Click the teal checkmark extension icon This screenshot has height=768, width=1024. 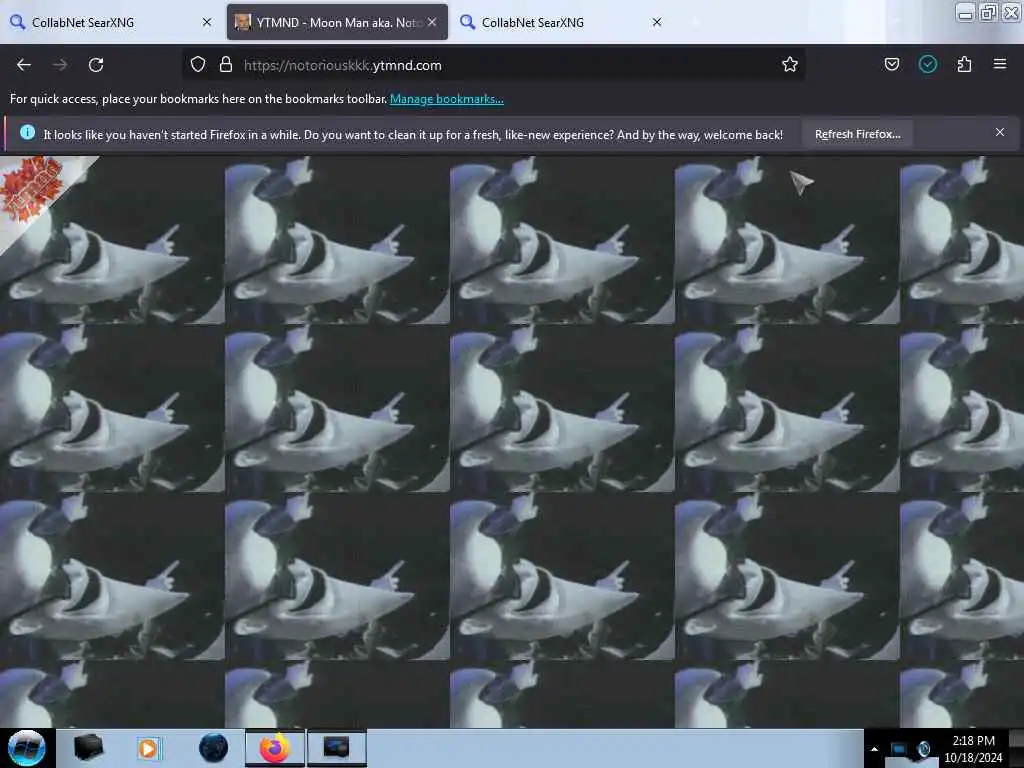[927, 64]
